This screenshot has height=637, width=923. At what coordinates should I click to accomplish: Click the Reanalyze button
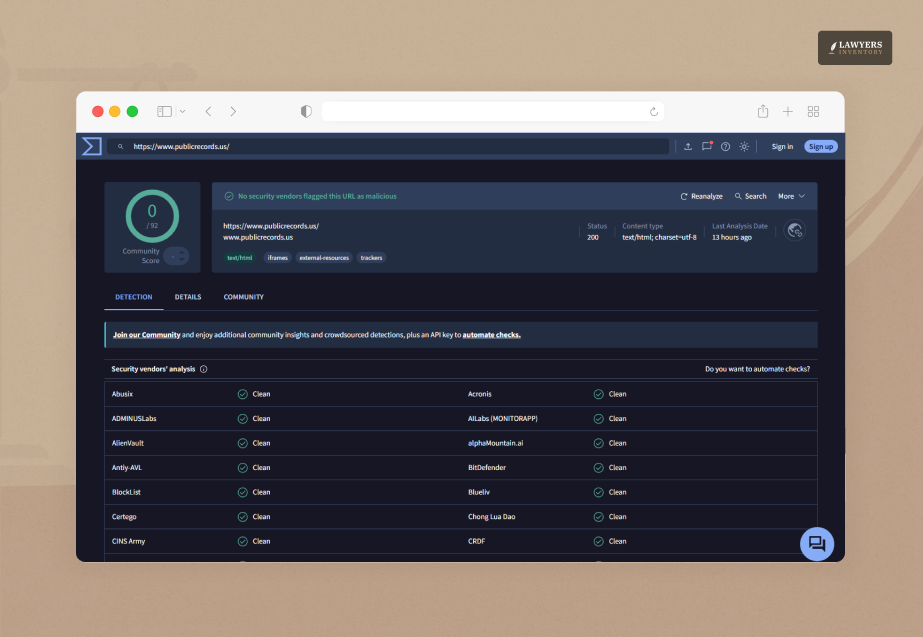(x=701, y=196)
